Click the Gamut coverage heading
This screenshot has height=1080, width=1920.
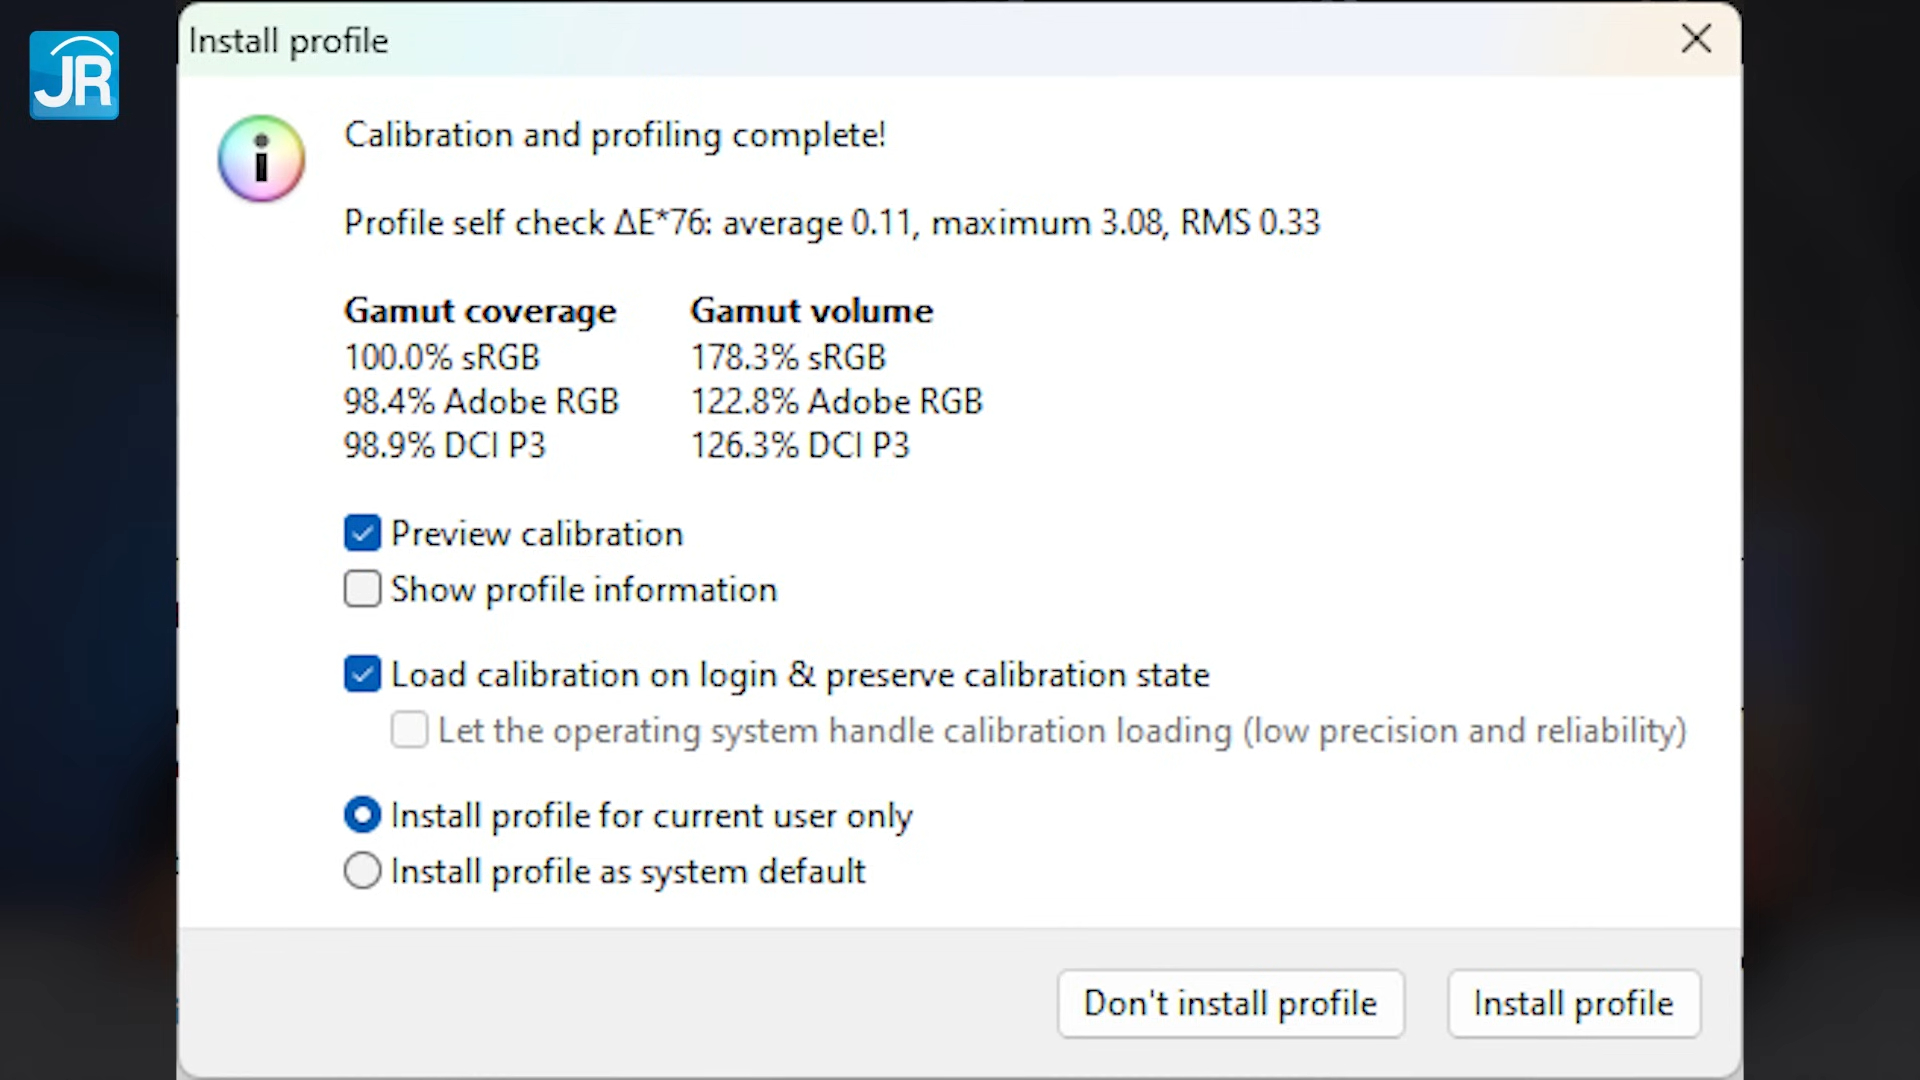tap(479, 311)
